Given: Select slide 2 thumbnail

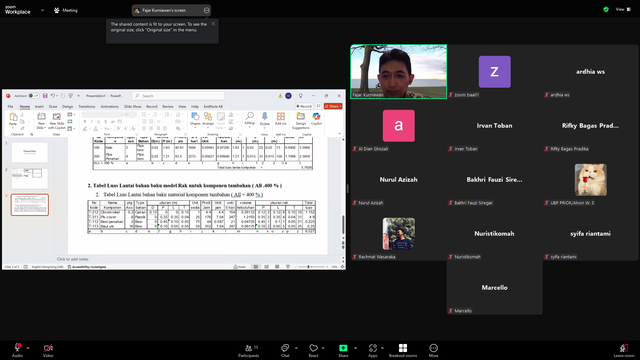Looking at the screenshot, I should pyautogui.click(x=30, y=178).
